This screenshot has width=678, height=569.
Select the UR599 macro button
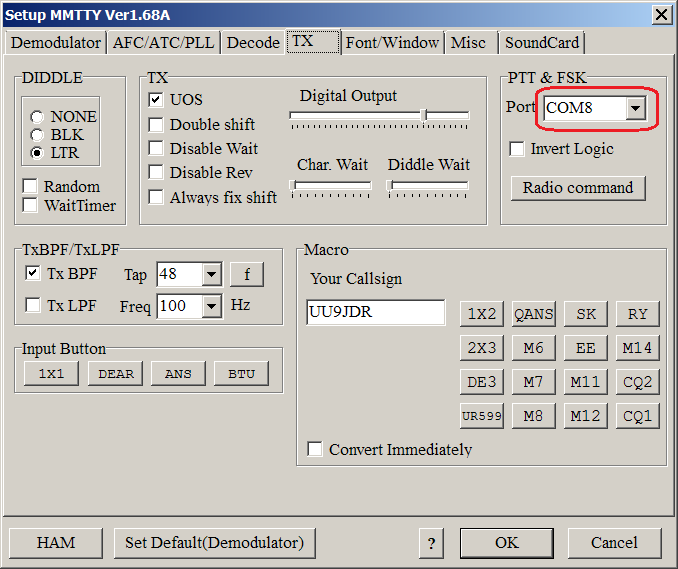[482, 416]
